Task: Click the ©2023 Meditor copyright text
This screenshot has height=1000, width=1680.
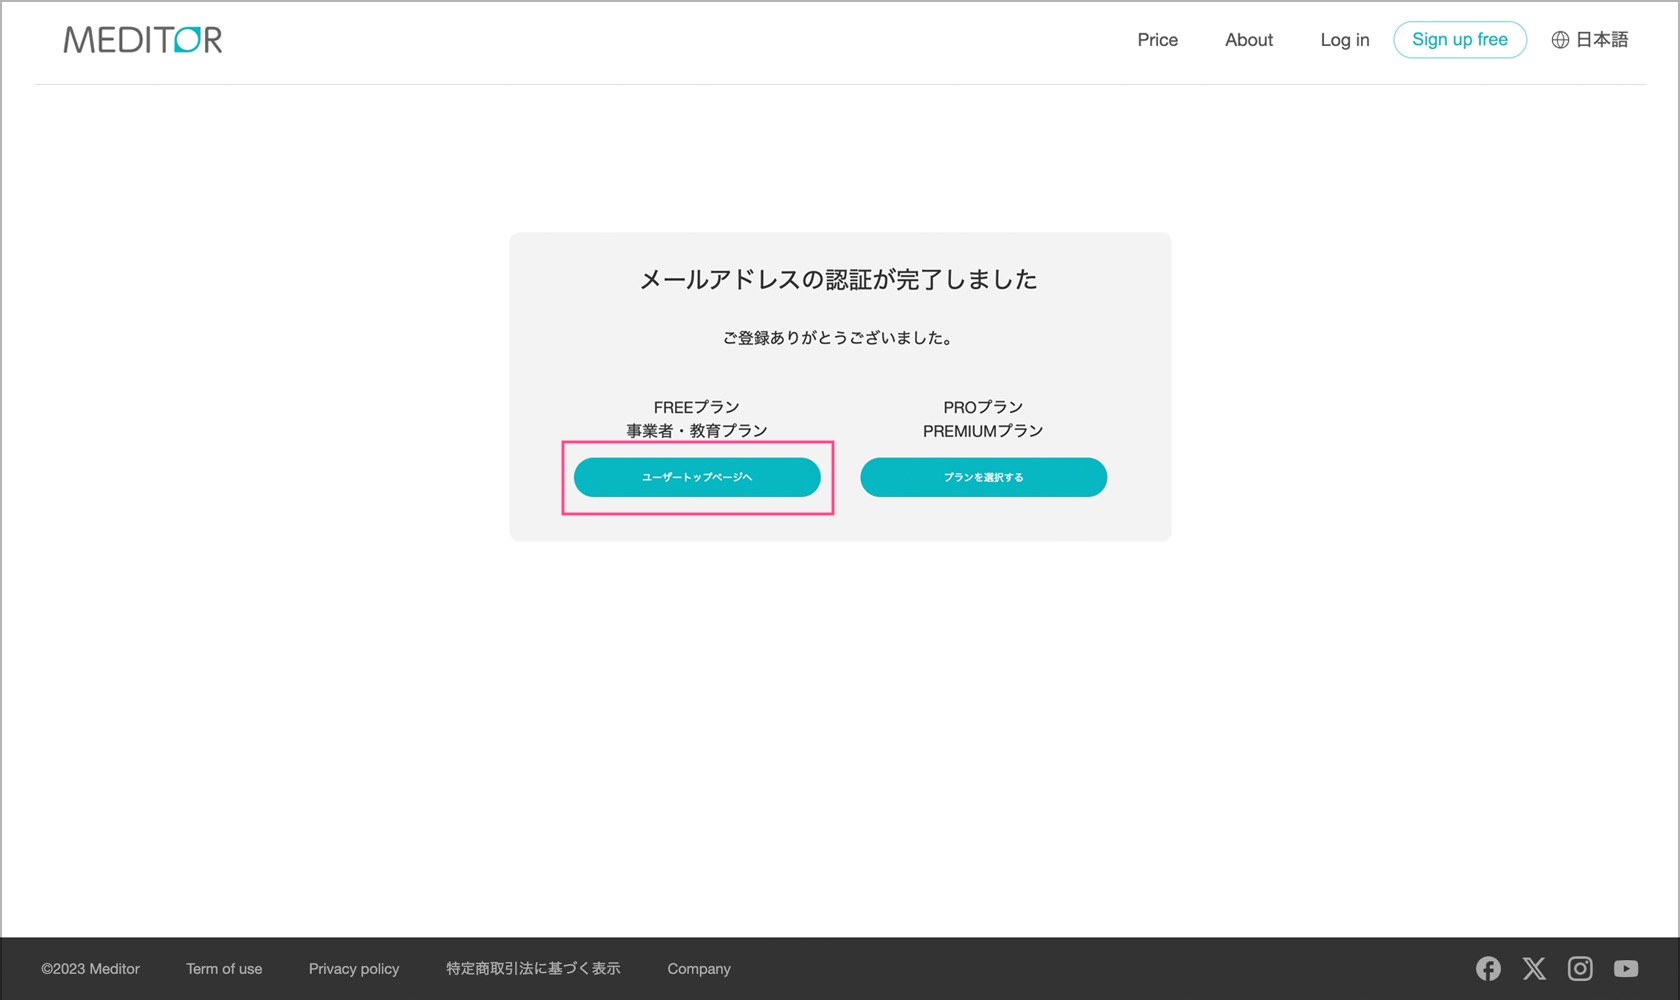Action: click(x=91, y=969)
